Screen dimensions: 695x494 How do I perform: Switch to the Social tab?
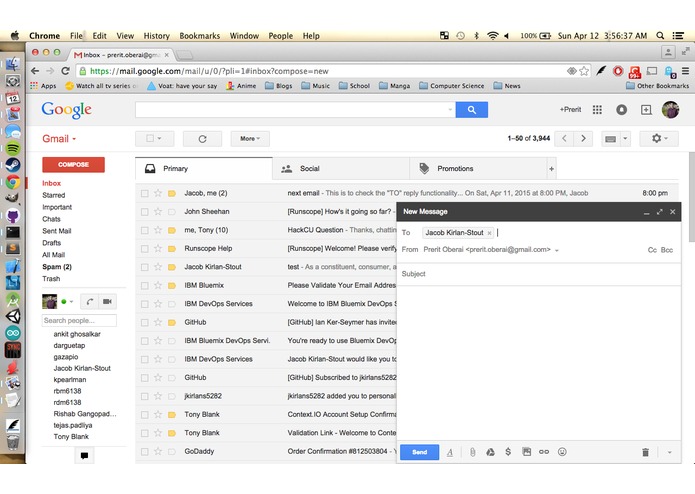pos(341,169)
